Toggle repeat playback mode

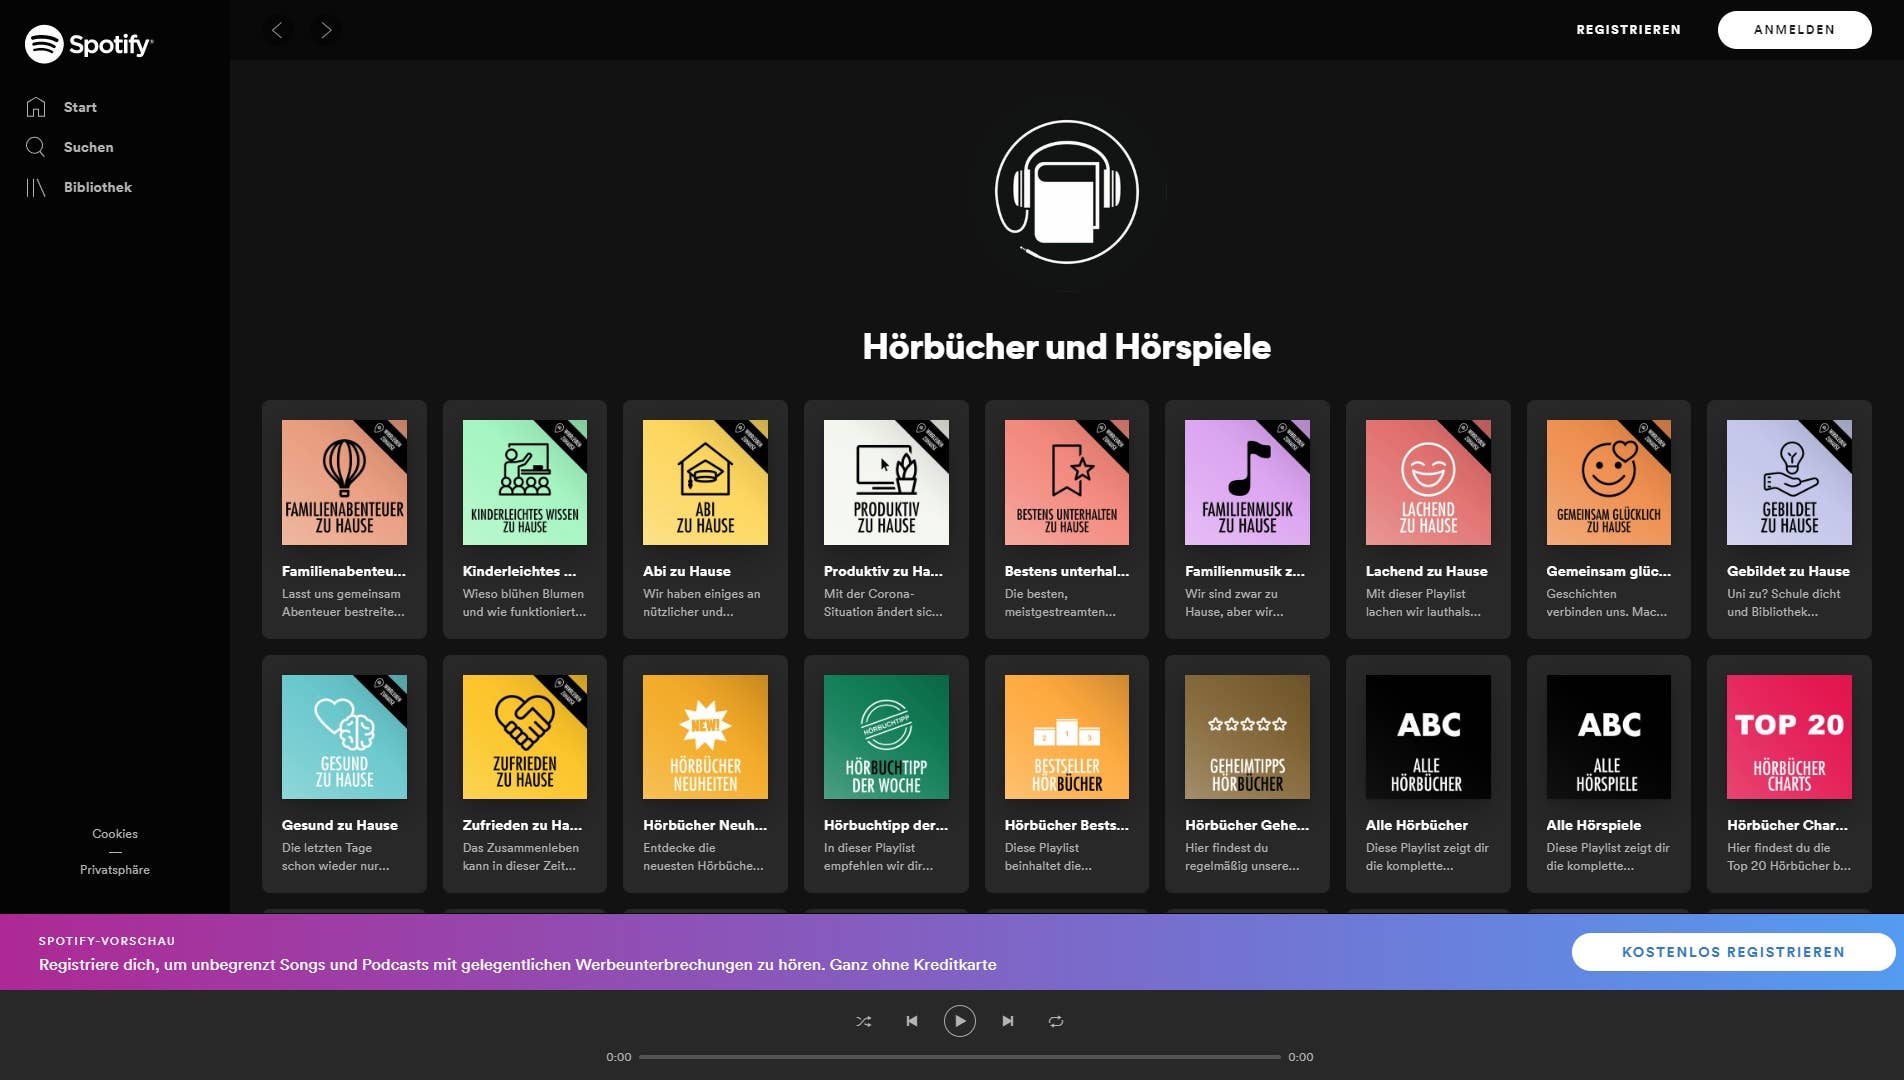[1056, 1021]
